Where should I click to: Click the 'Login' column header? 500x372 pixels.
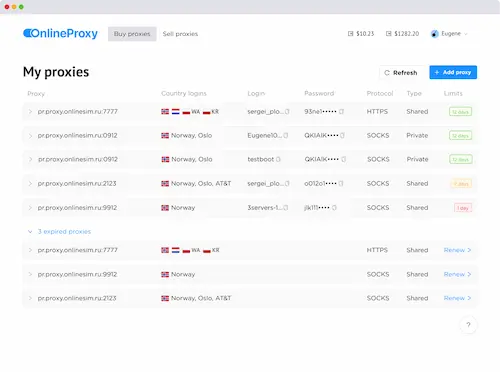256,93
